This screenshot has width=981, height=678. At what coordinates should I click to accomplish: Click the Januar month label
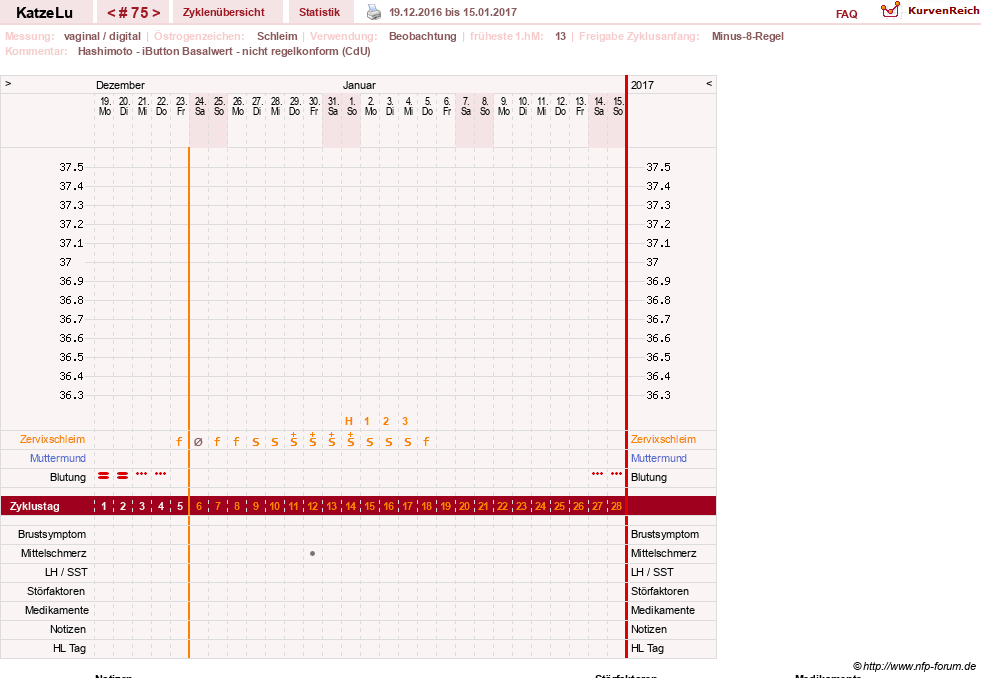pos(359,85)
